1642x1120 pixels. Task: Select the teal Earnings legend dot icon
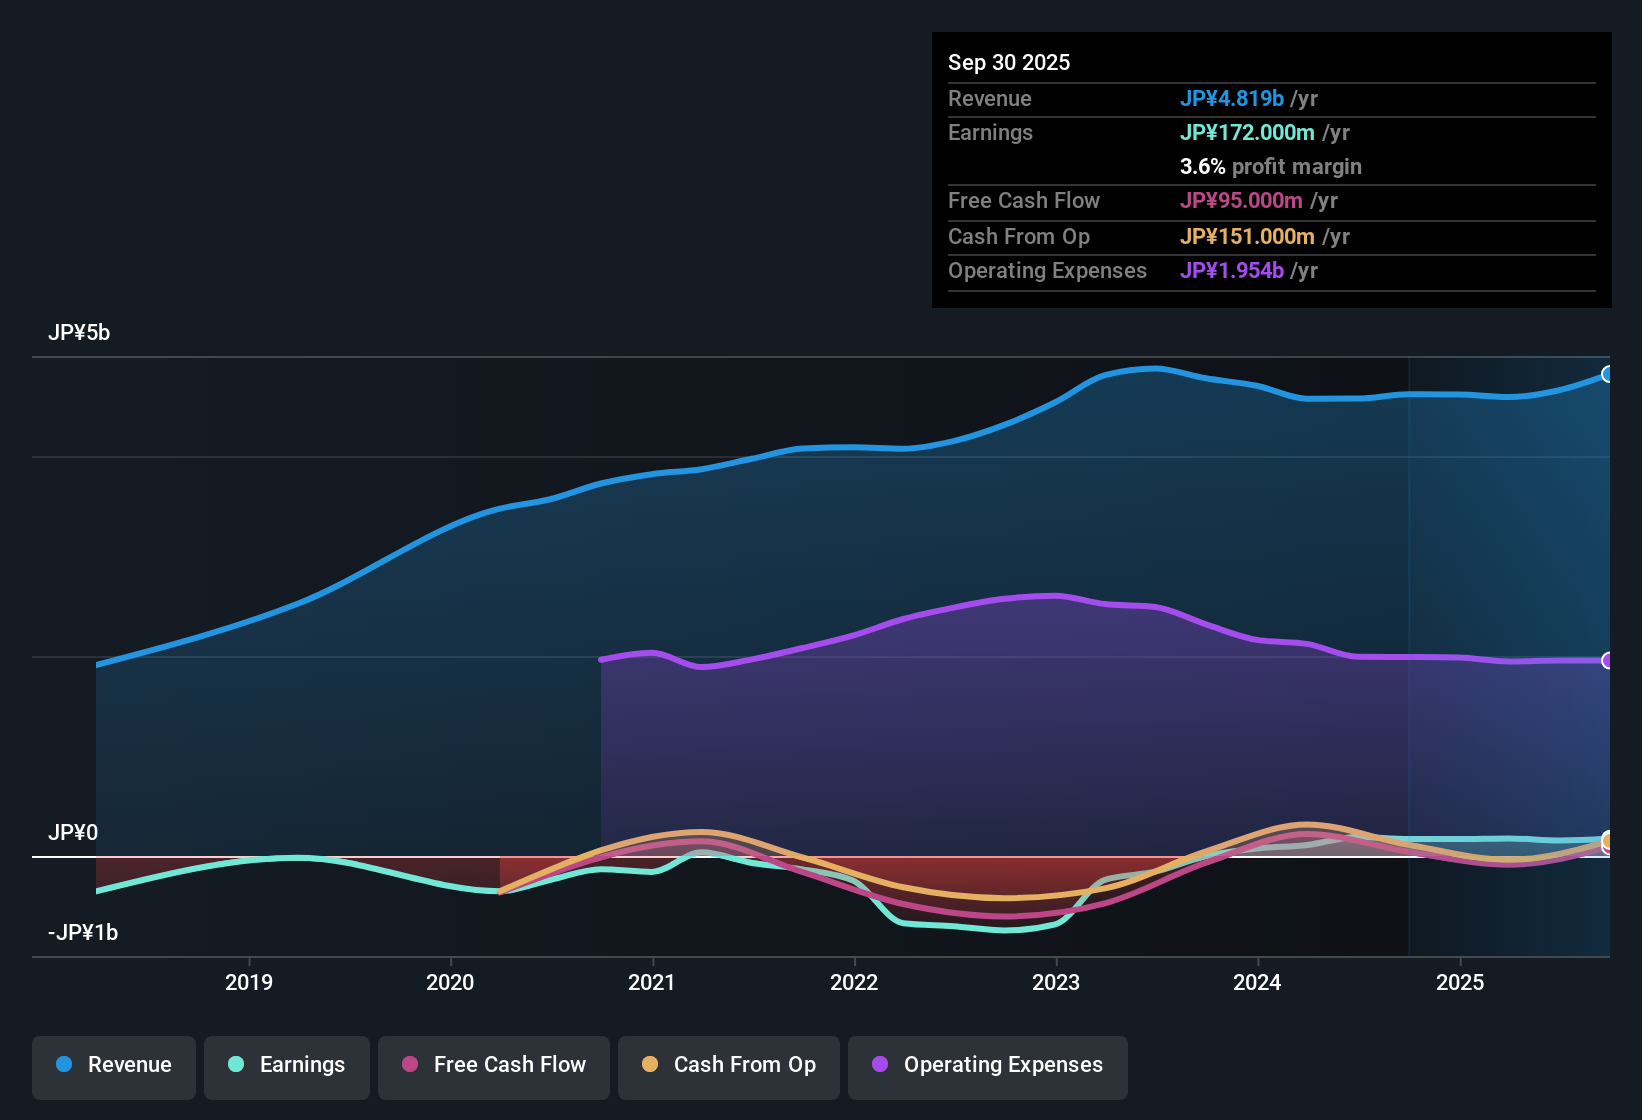coord(236,1065)
